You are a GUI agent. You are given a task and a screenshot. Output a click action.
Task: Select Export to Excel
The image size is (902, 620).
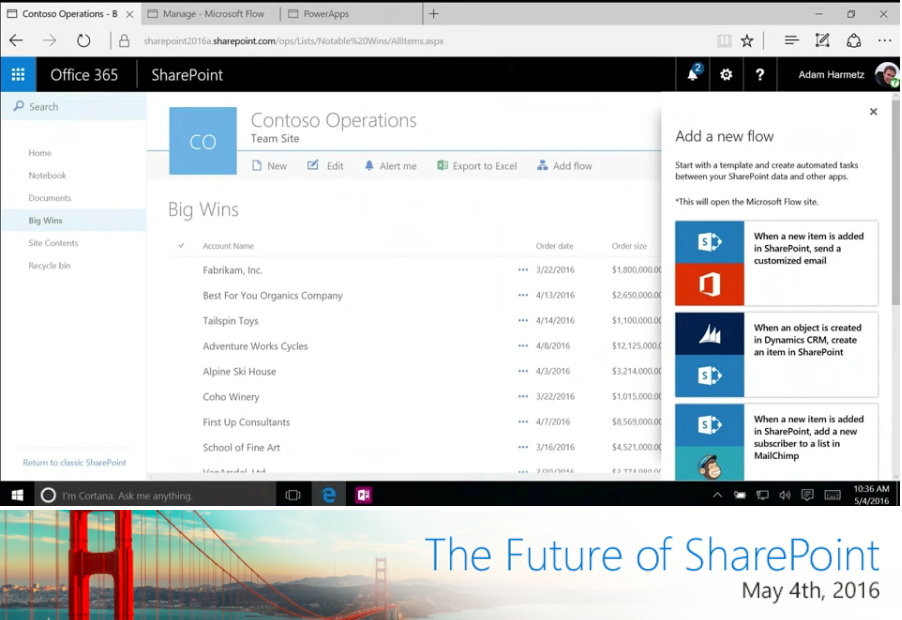click(477, 166)
